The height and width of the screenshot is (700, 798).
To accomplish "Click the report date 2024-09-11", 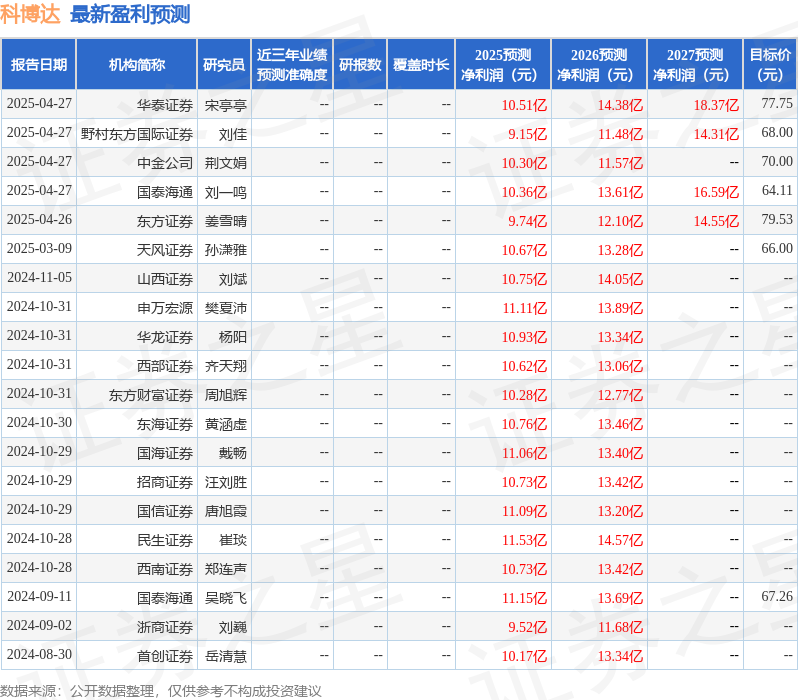I will click(39, 597).
